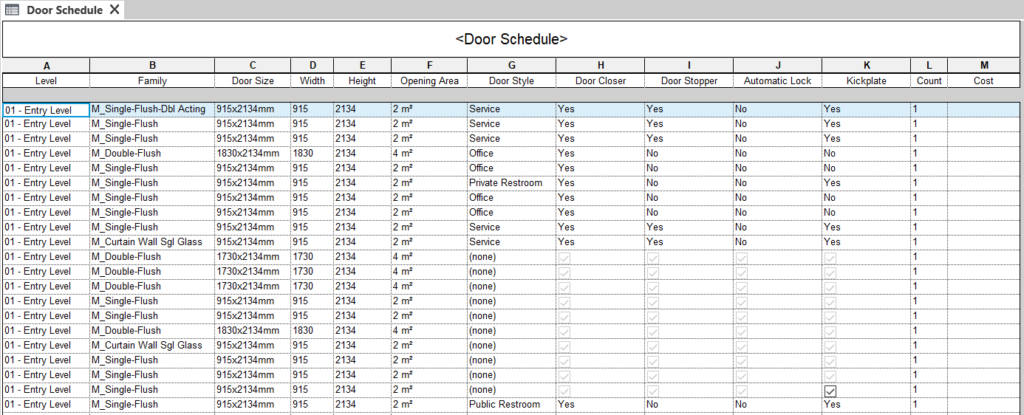Select the Cost column header
The image size is (1024, 415).
pyautogui.click(x=984, y=80)
